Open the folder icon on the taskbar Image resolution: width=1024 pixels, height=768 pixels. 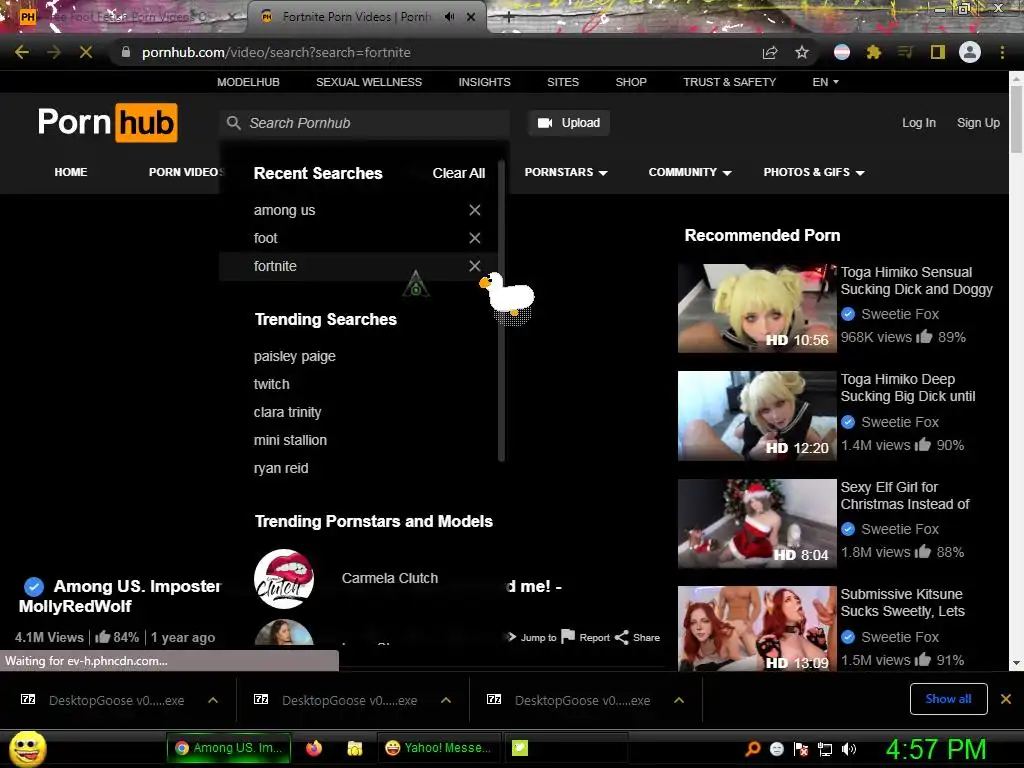[355, 748]
